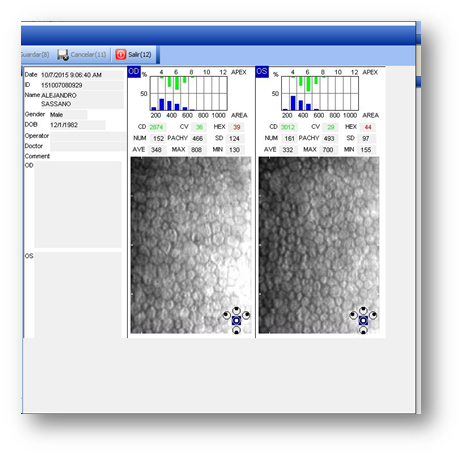Select the left fixation target on the OD image
The image size is (463, 456).
tap(227, 315)
